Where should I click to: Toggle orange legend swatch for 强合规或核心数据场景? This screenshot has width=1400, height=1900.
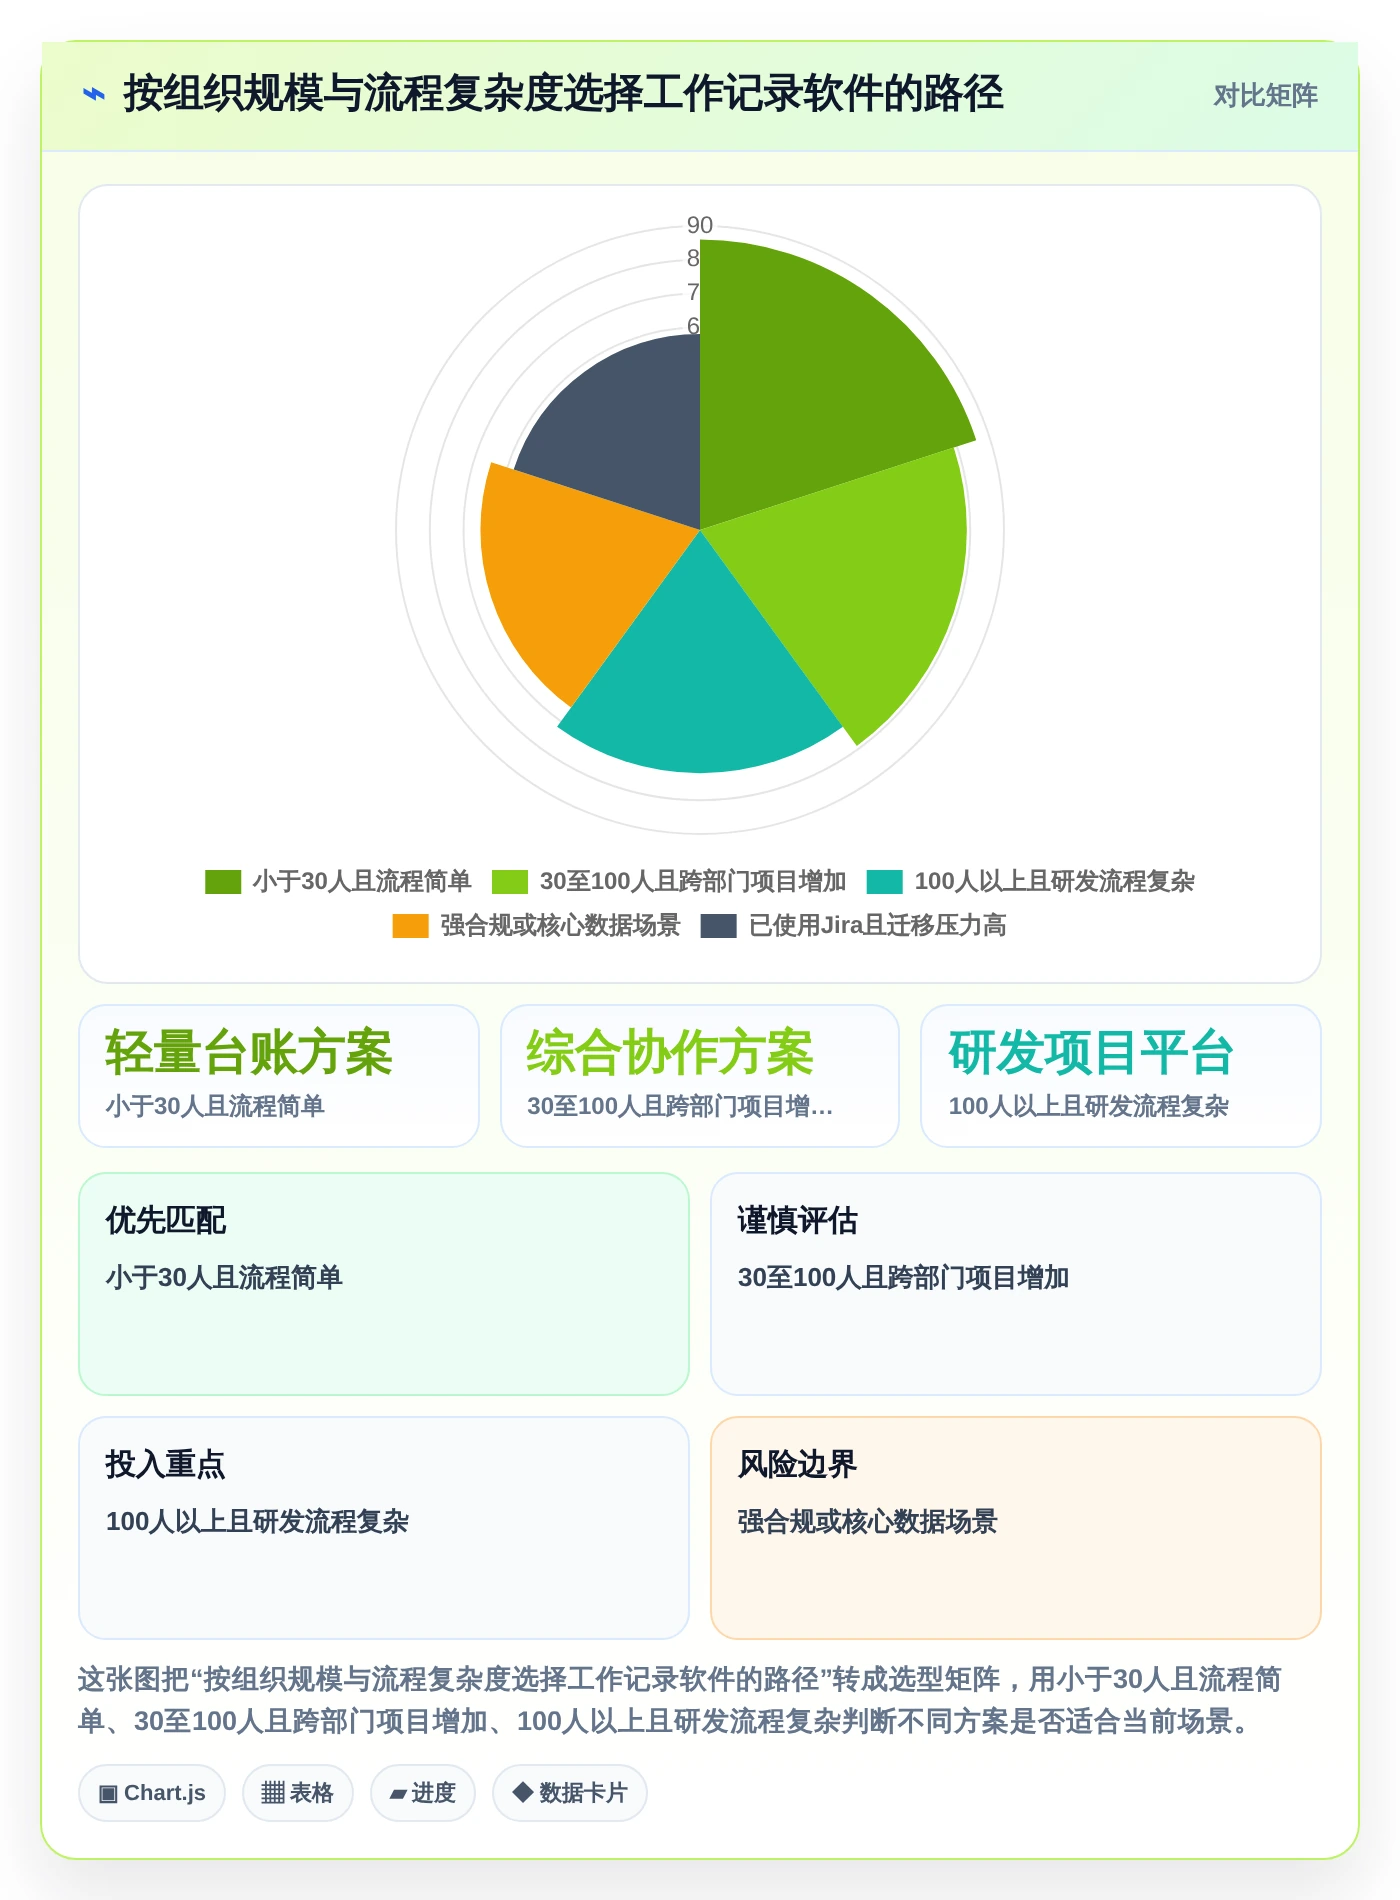click(411, 926)
